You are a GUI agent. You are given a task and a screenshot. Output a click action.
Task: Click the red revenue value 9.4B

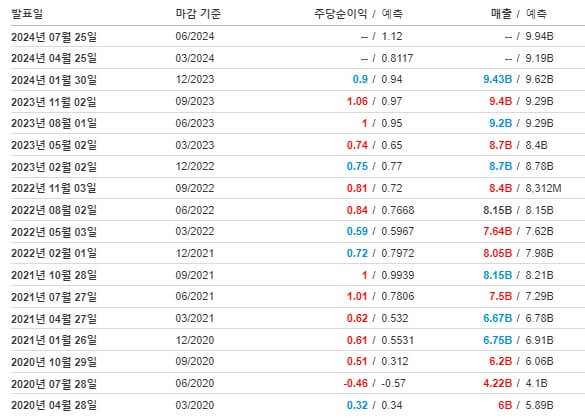500,101
